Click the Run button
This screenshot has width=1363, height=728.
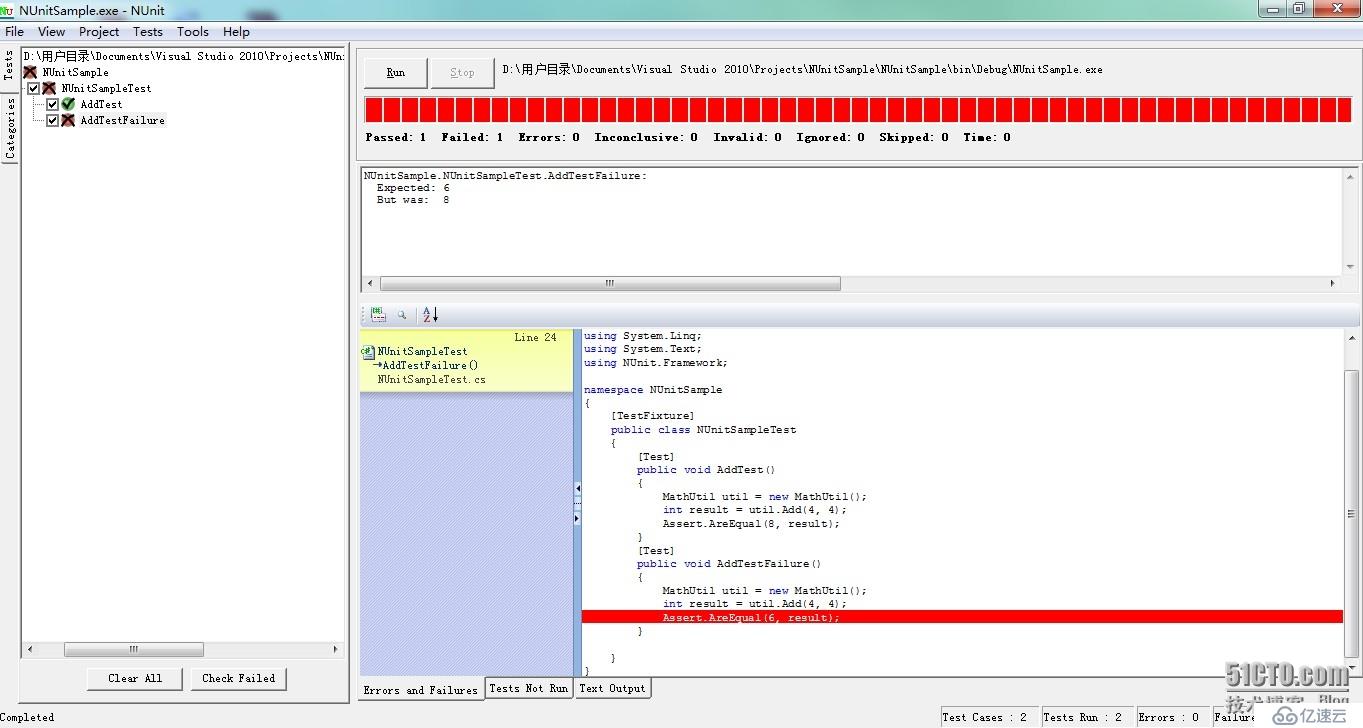pos(396,72)
